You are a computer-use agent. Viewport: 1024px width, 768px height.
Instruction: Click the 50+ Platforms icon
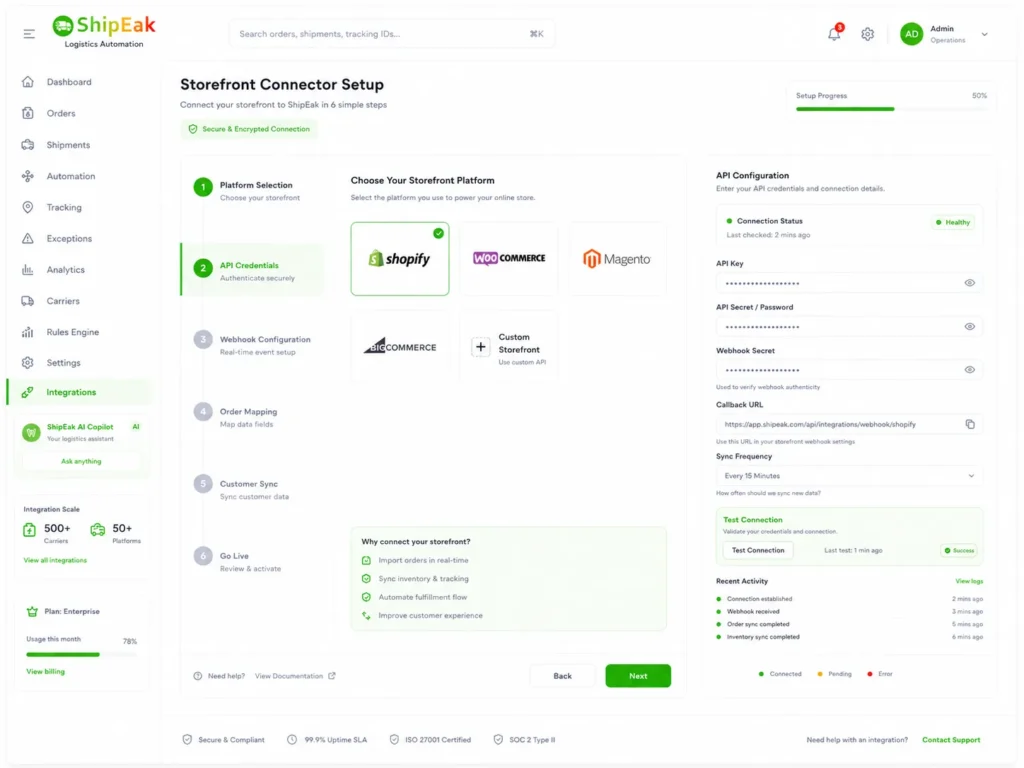click(x=97, y=530)
